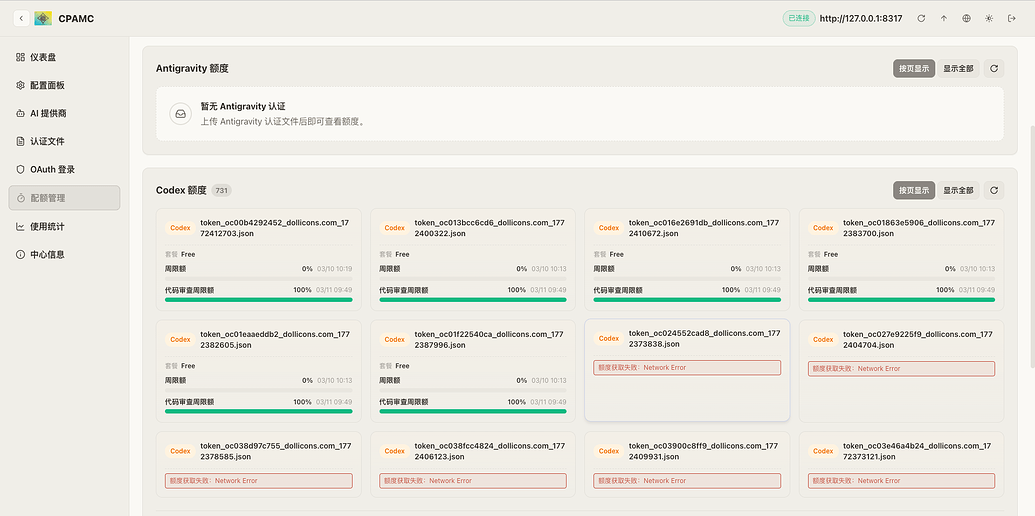
Task: Click Network Error message on token_oc038fcc4824 card
Action: 473,480
